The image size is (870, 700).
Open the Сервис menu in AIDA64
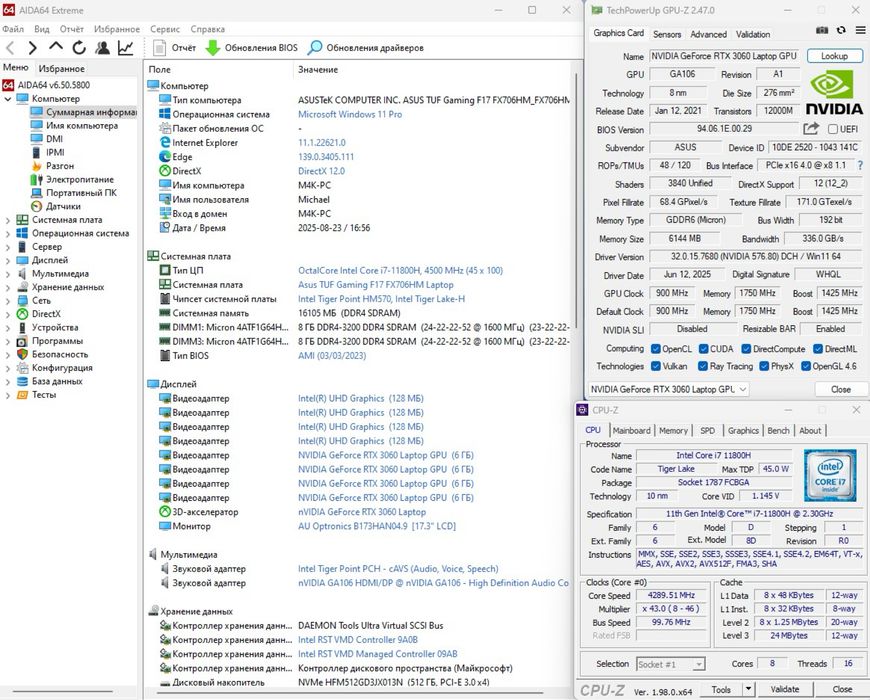[x=165, y=29]
